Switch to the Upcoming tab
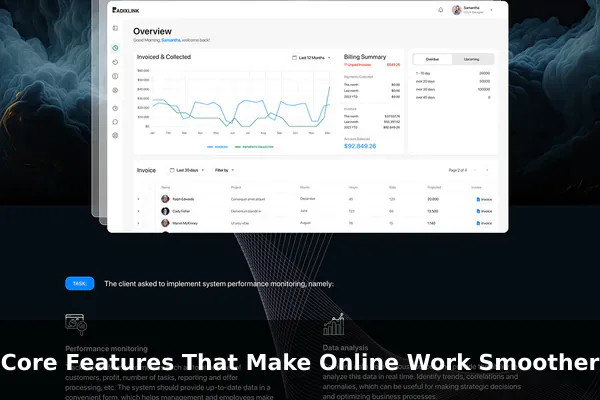Screen dimensions: 600x400 [471, 59]
